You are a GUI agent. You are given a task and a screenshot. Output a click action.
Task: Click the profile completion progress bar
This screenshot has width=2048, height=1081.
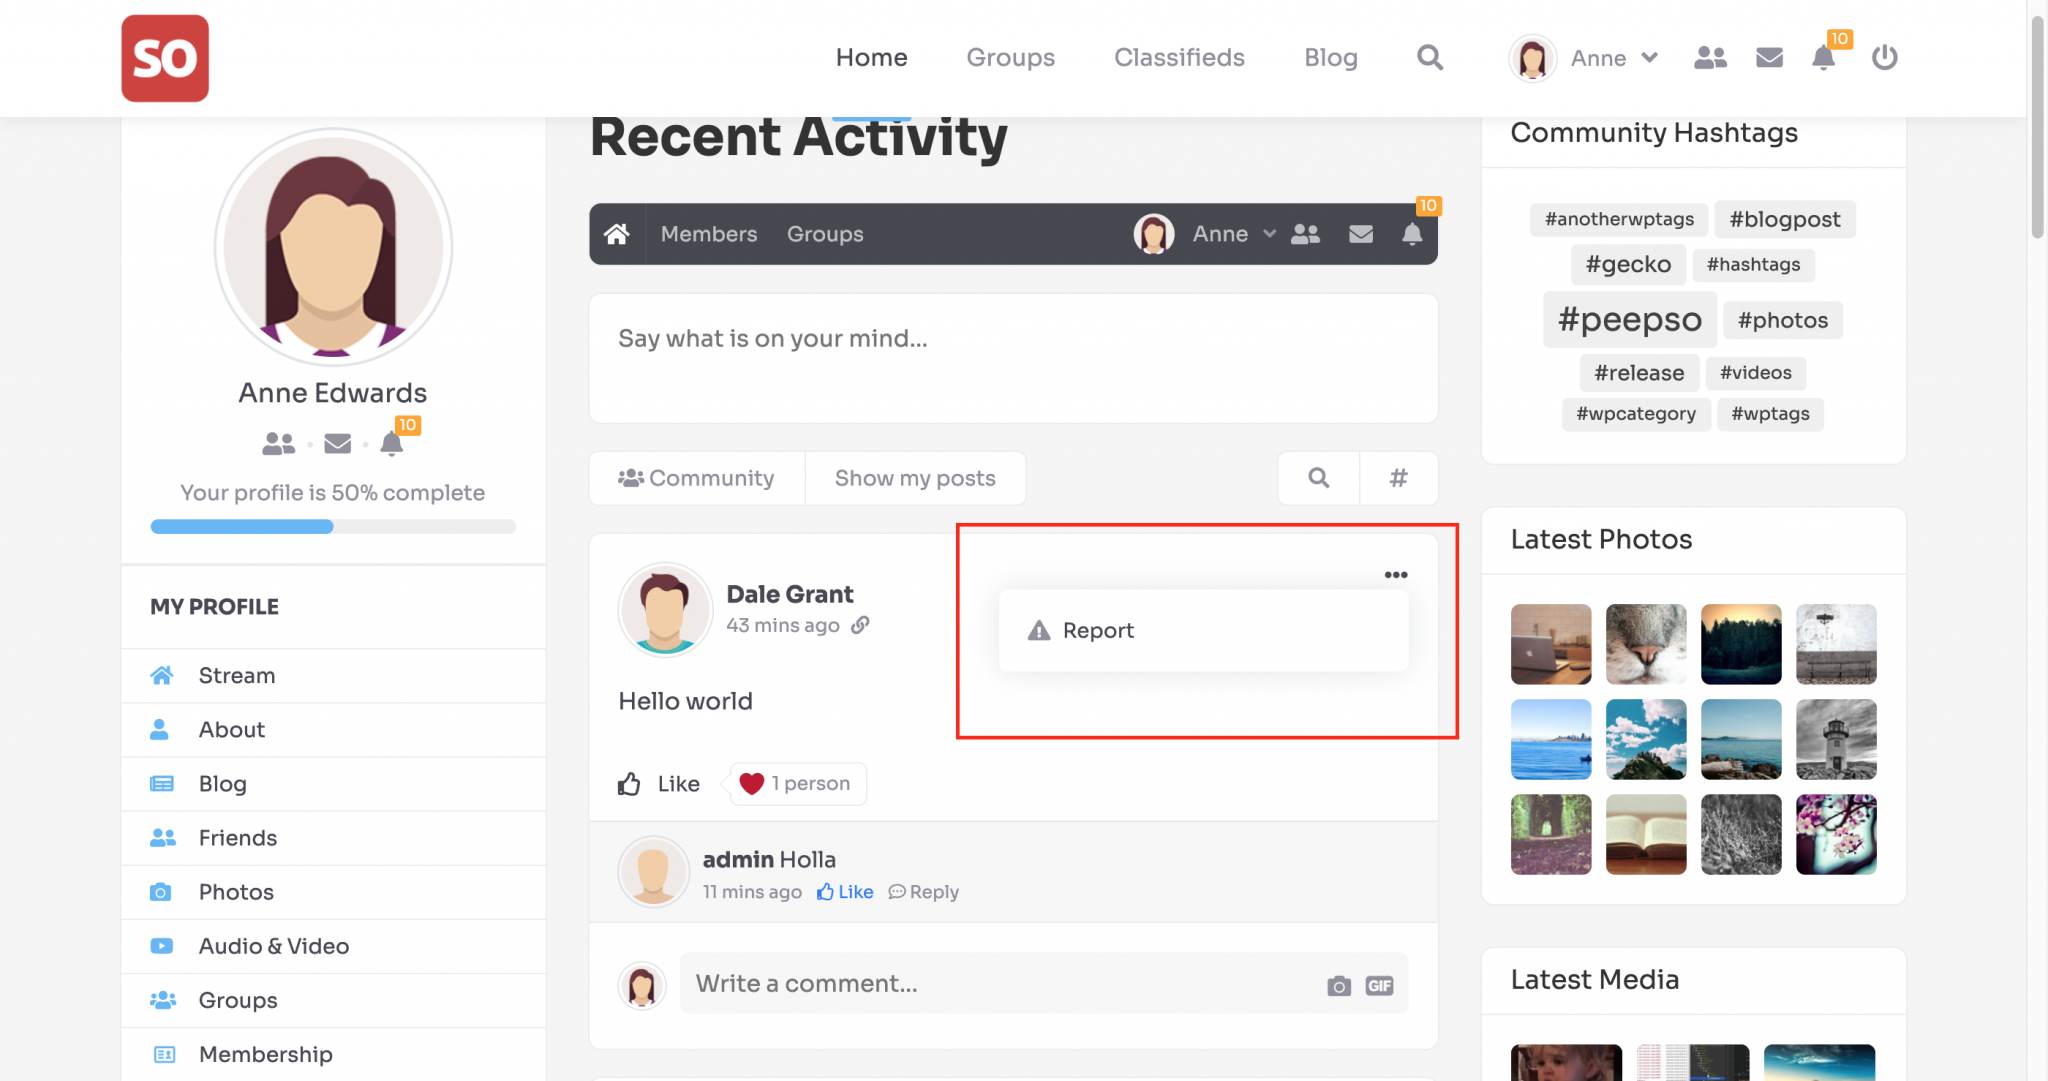pyautogui.click(x=333, y=527)
